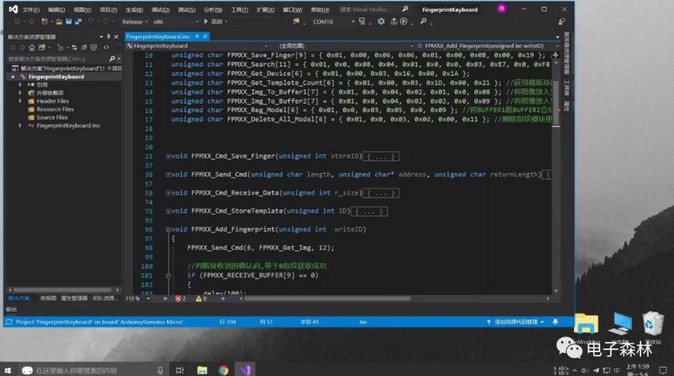The height and width of the screenshot is (376, 674).
Task: Open Visual Studio from the Windows taskbar
Action: (x=245, y=370)
